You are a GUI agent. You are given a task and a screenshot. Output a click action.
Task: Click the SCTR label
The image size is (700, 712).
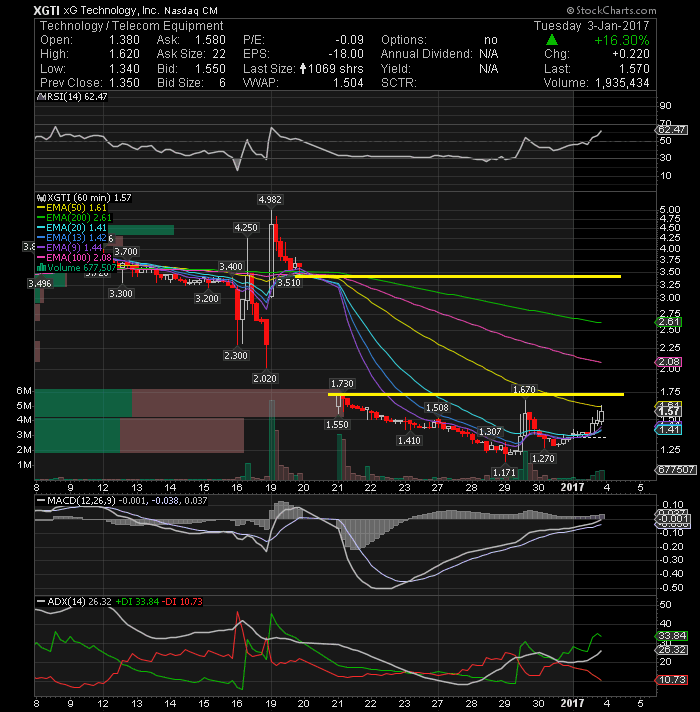[x=399, y=83]
